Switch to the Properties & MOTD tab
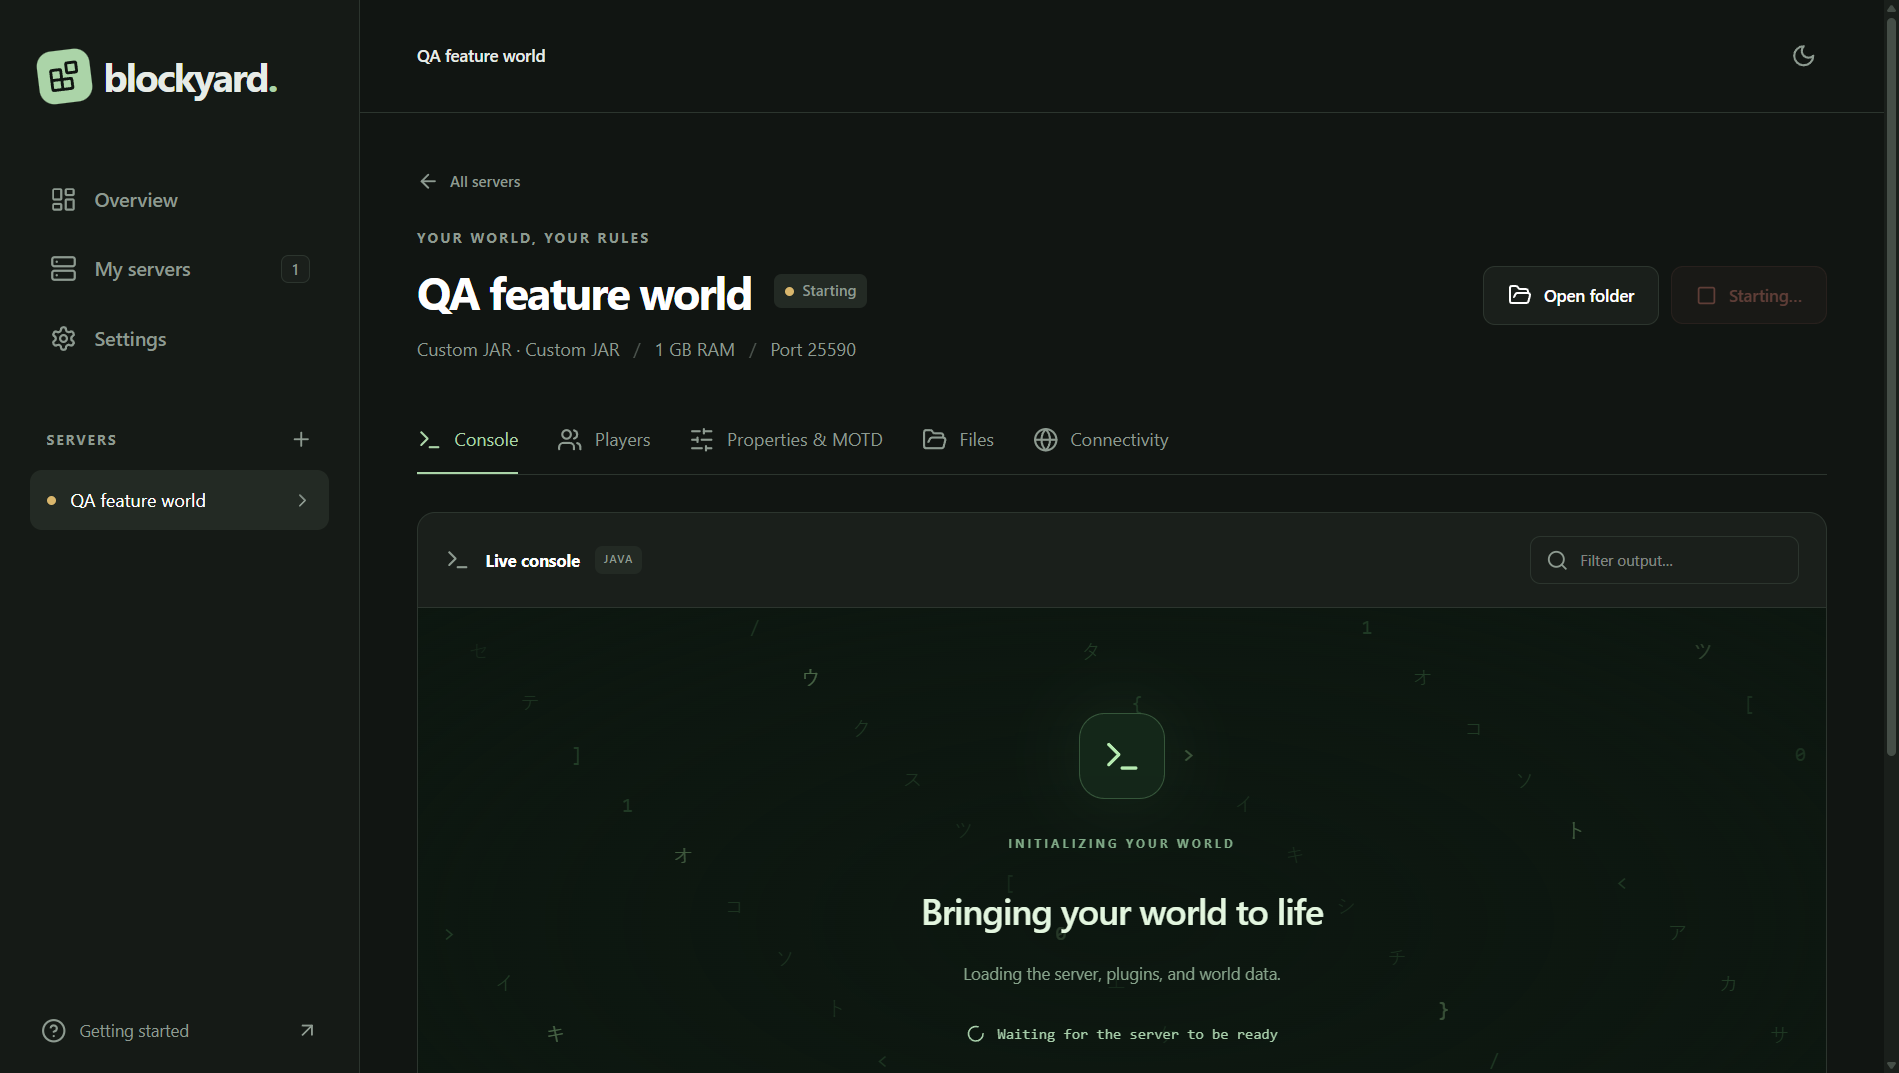The width and height of the screenshot is (1899, 1073). click(786, 440)
